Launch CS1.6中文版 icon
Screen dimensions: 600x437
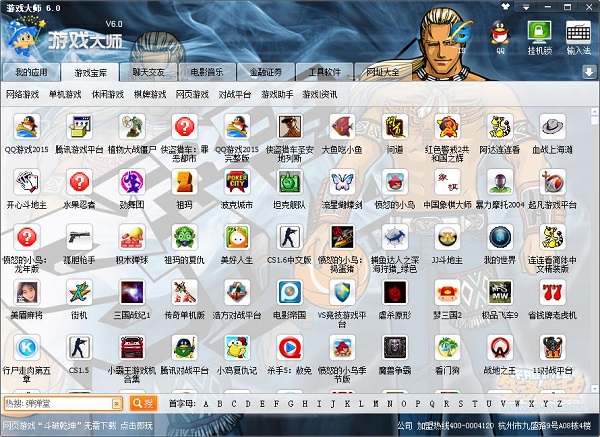pos(290,237)
